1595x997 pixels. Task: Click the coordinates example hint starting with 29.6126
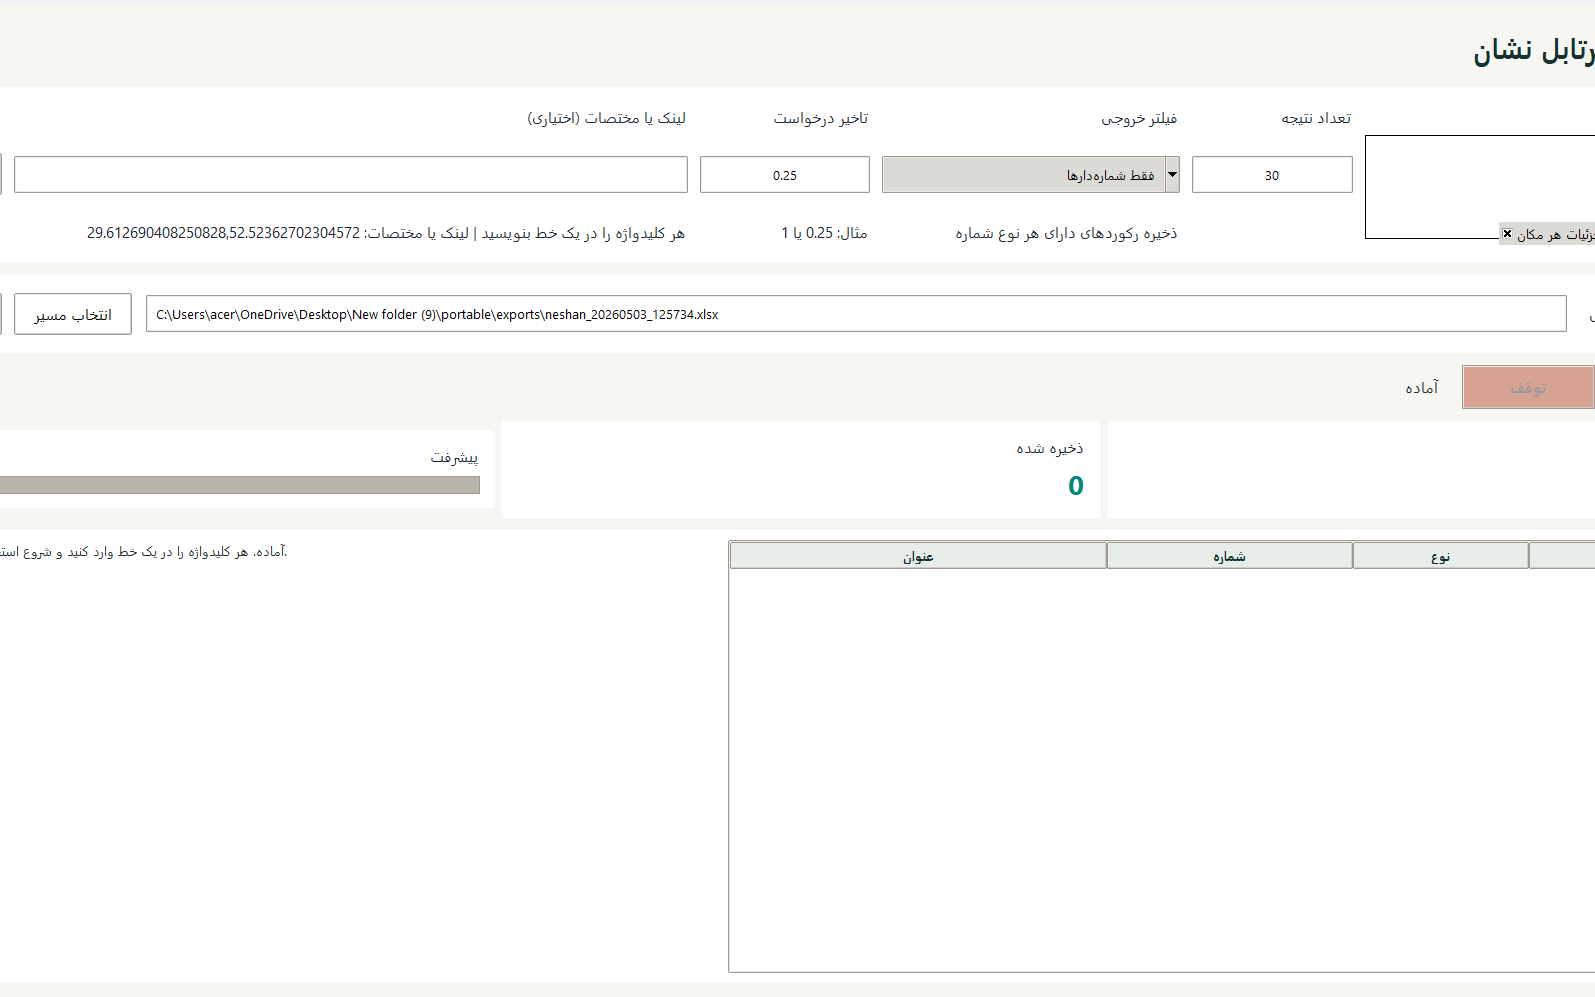(x=386, y=233)
